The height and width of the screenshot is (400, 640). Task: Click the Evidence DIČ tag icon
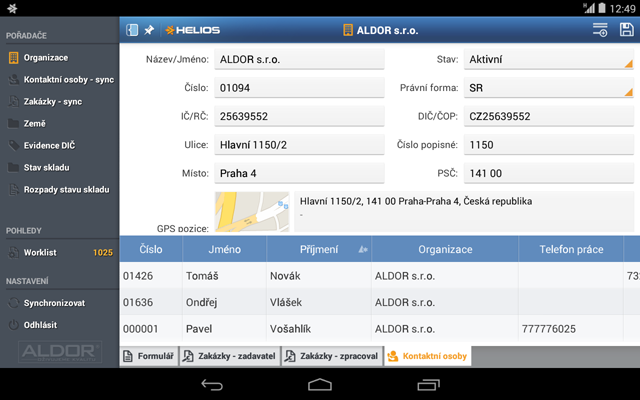[13, 145]
